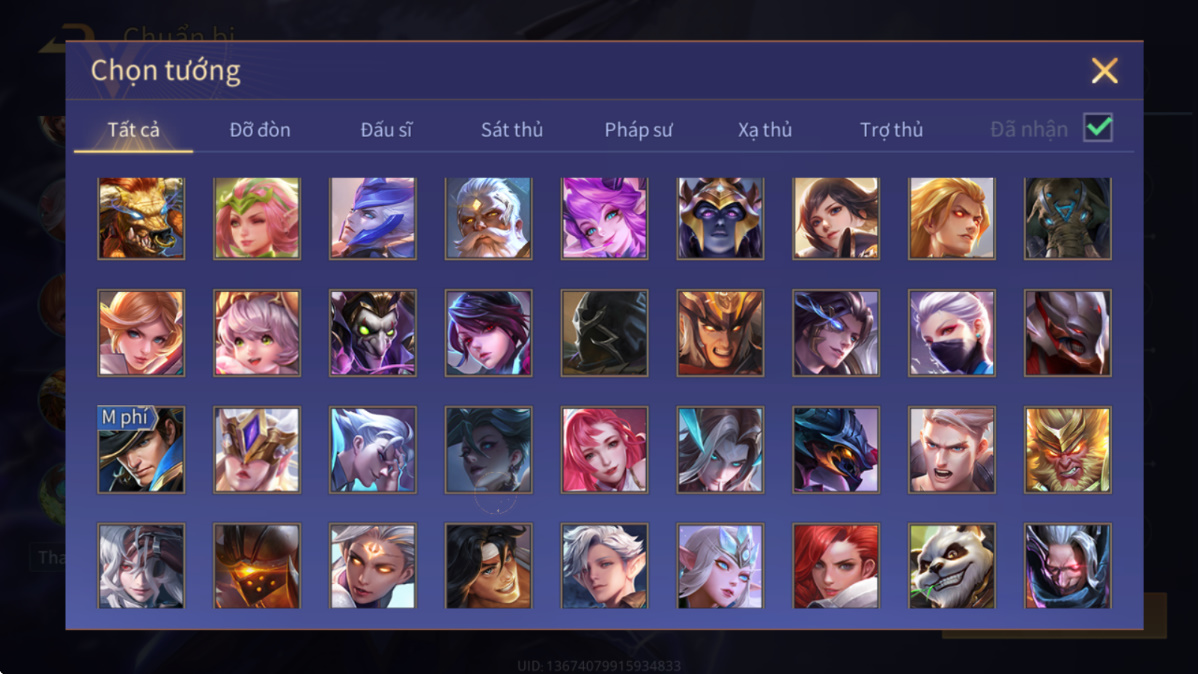Open the 'Sát thủ' tab

512,130
